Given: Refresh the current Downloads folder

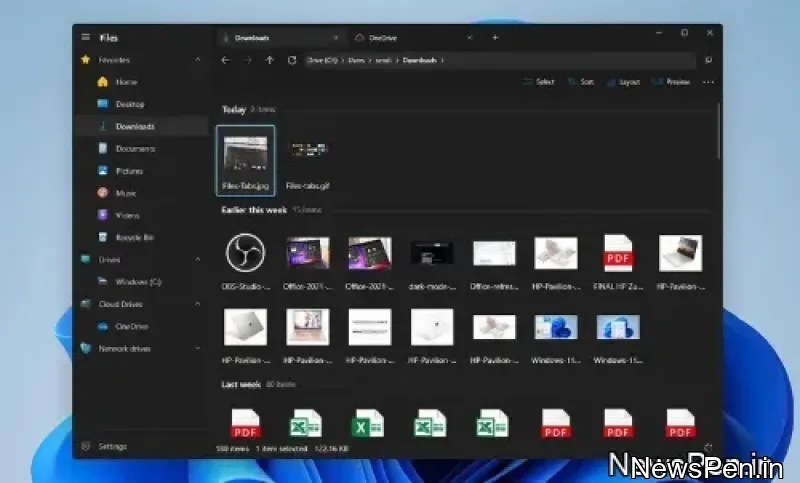Looking at the screenshot, I should pos(291,60).
